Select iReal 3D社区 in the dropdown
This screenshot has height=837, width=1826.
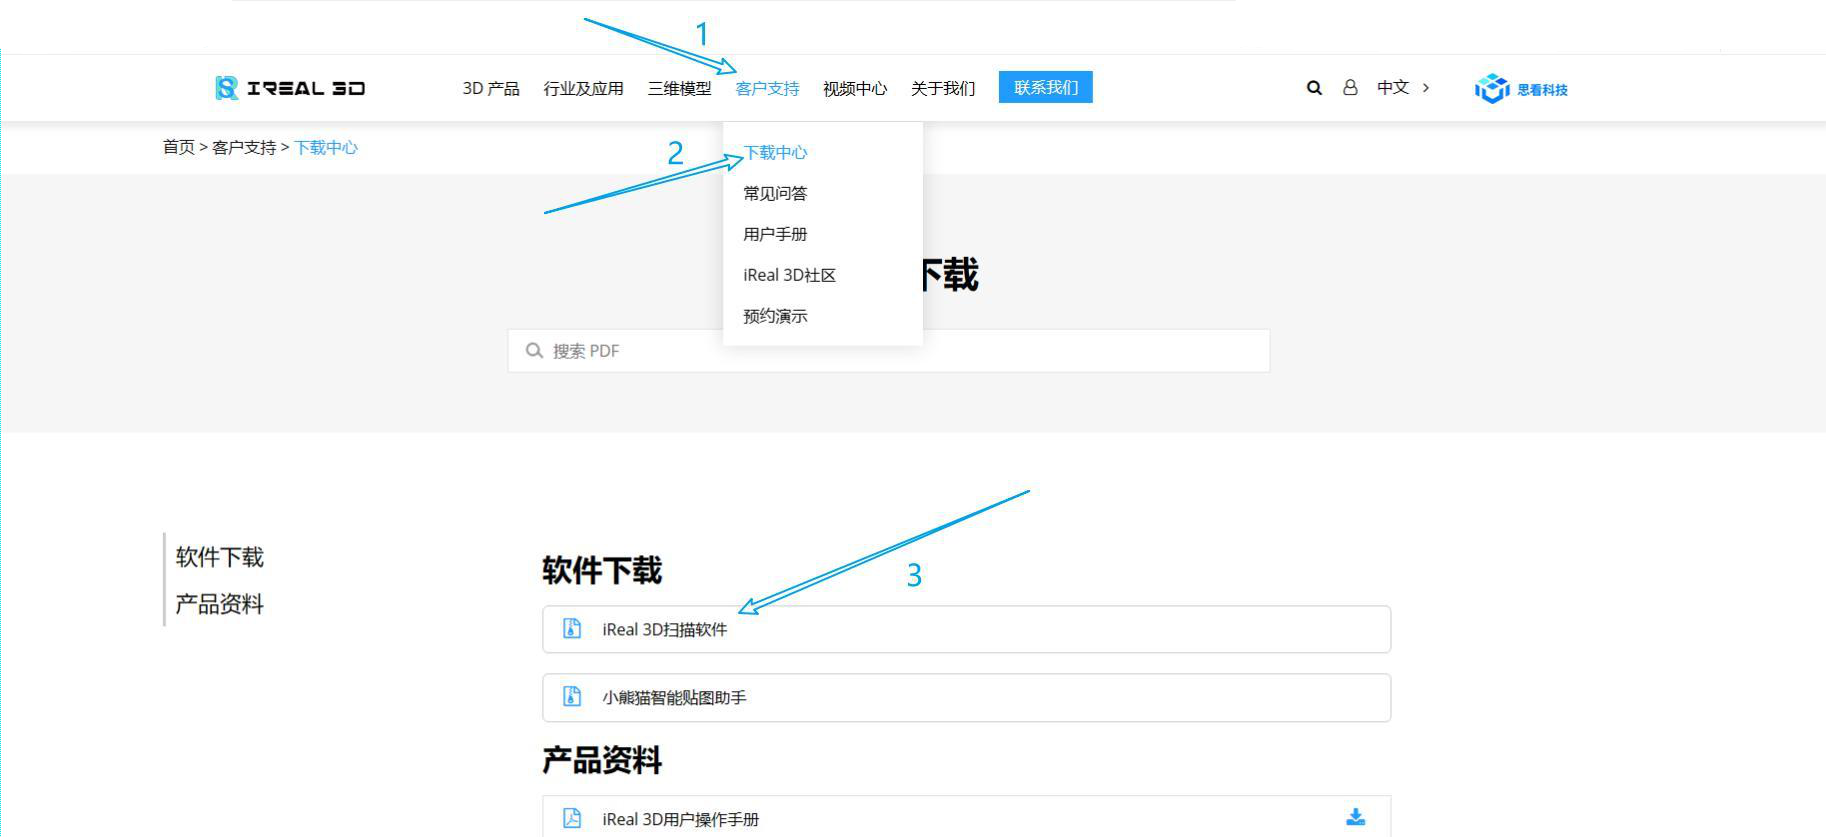[789, 275]
